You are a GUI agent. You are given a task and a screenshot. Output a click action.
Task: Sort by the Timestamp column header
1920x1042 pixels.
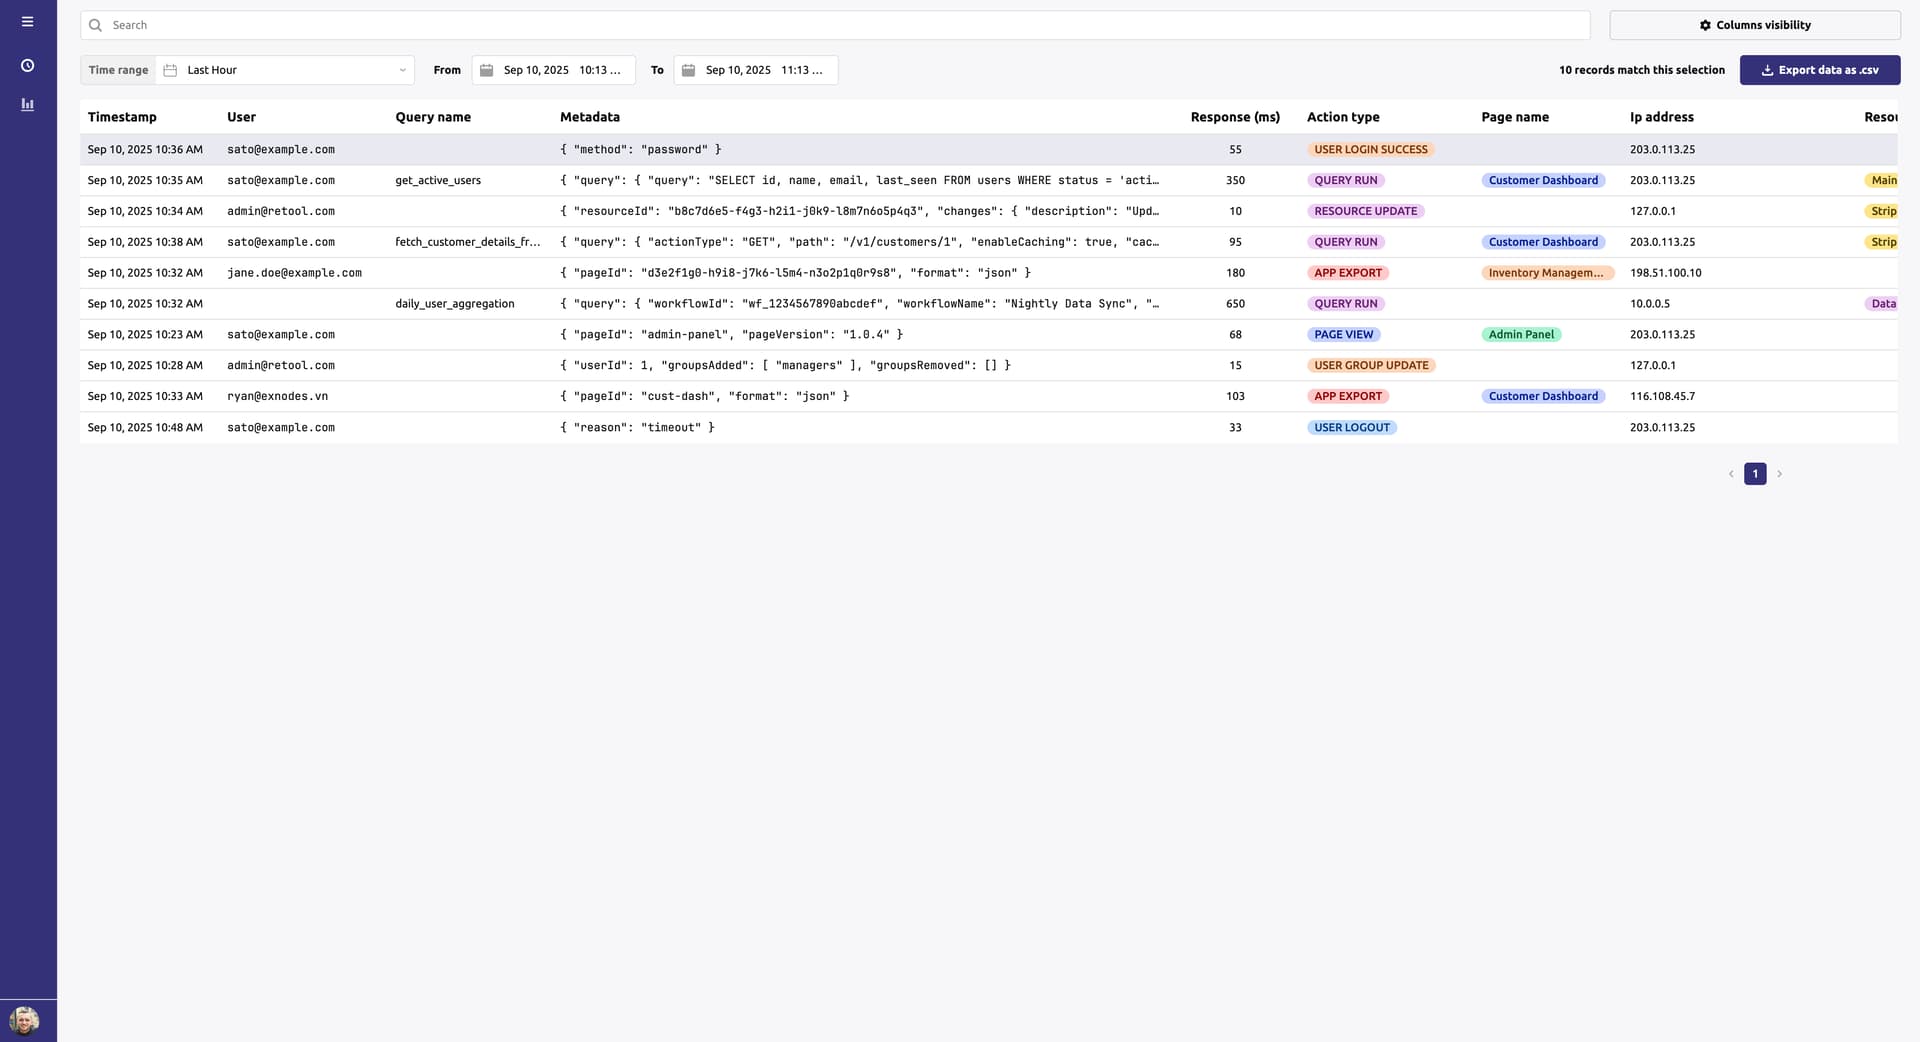tap(122, 117)
